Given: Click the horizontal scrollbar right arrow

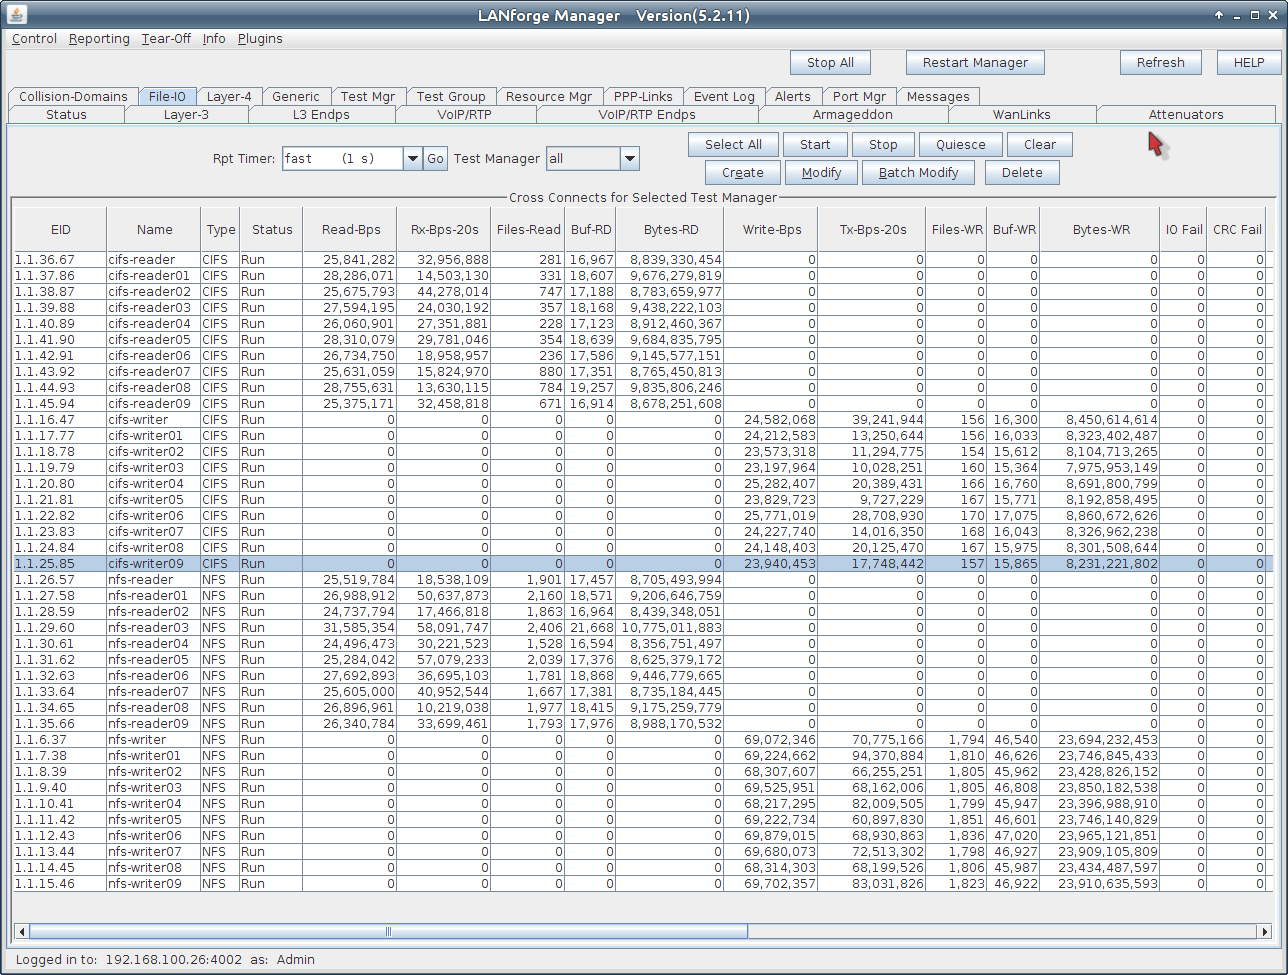Looking at the screenshot, I should point(1264,932).
